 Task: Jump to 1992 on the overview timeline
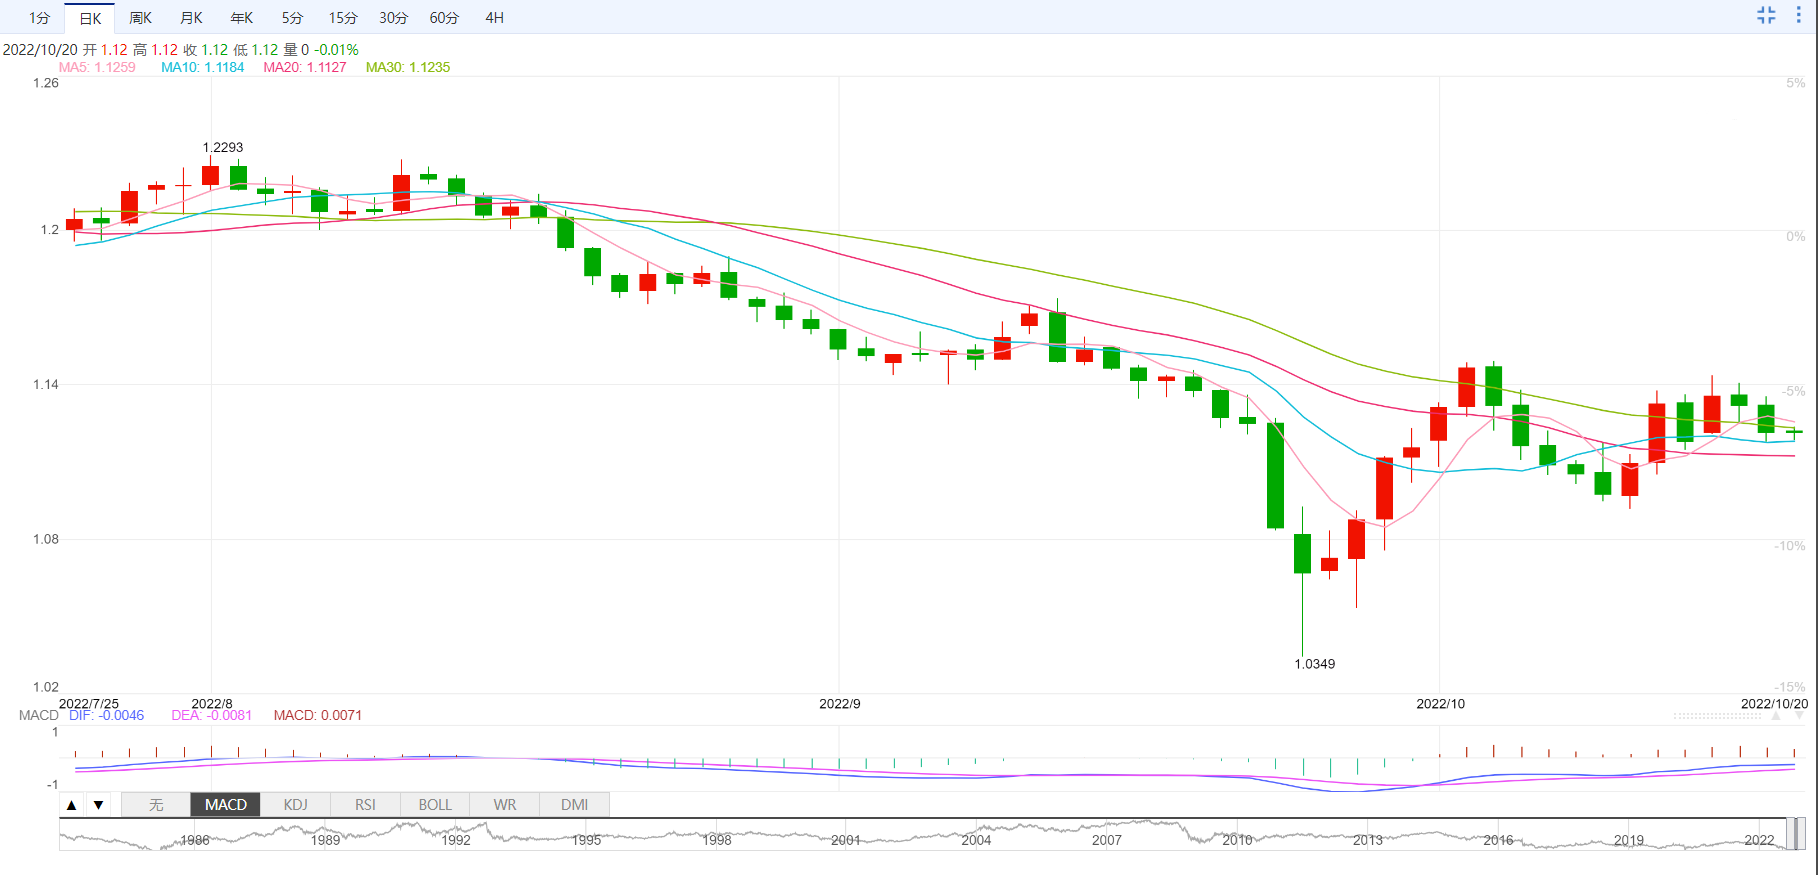(x=456, y=840)
